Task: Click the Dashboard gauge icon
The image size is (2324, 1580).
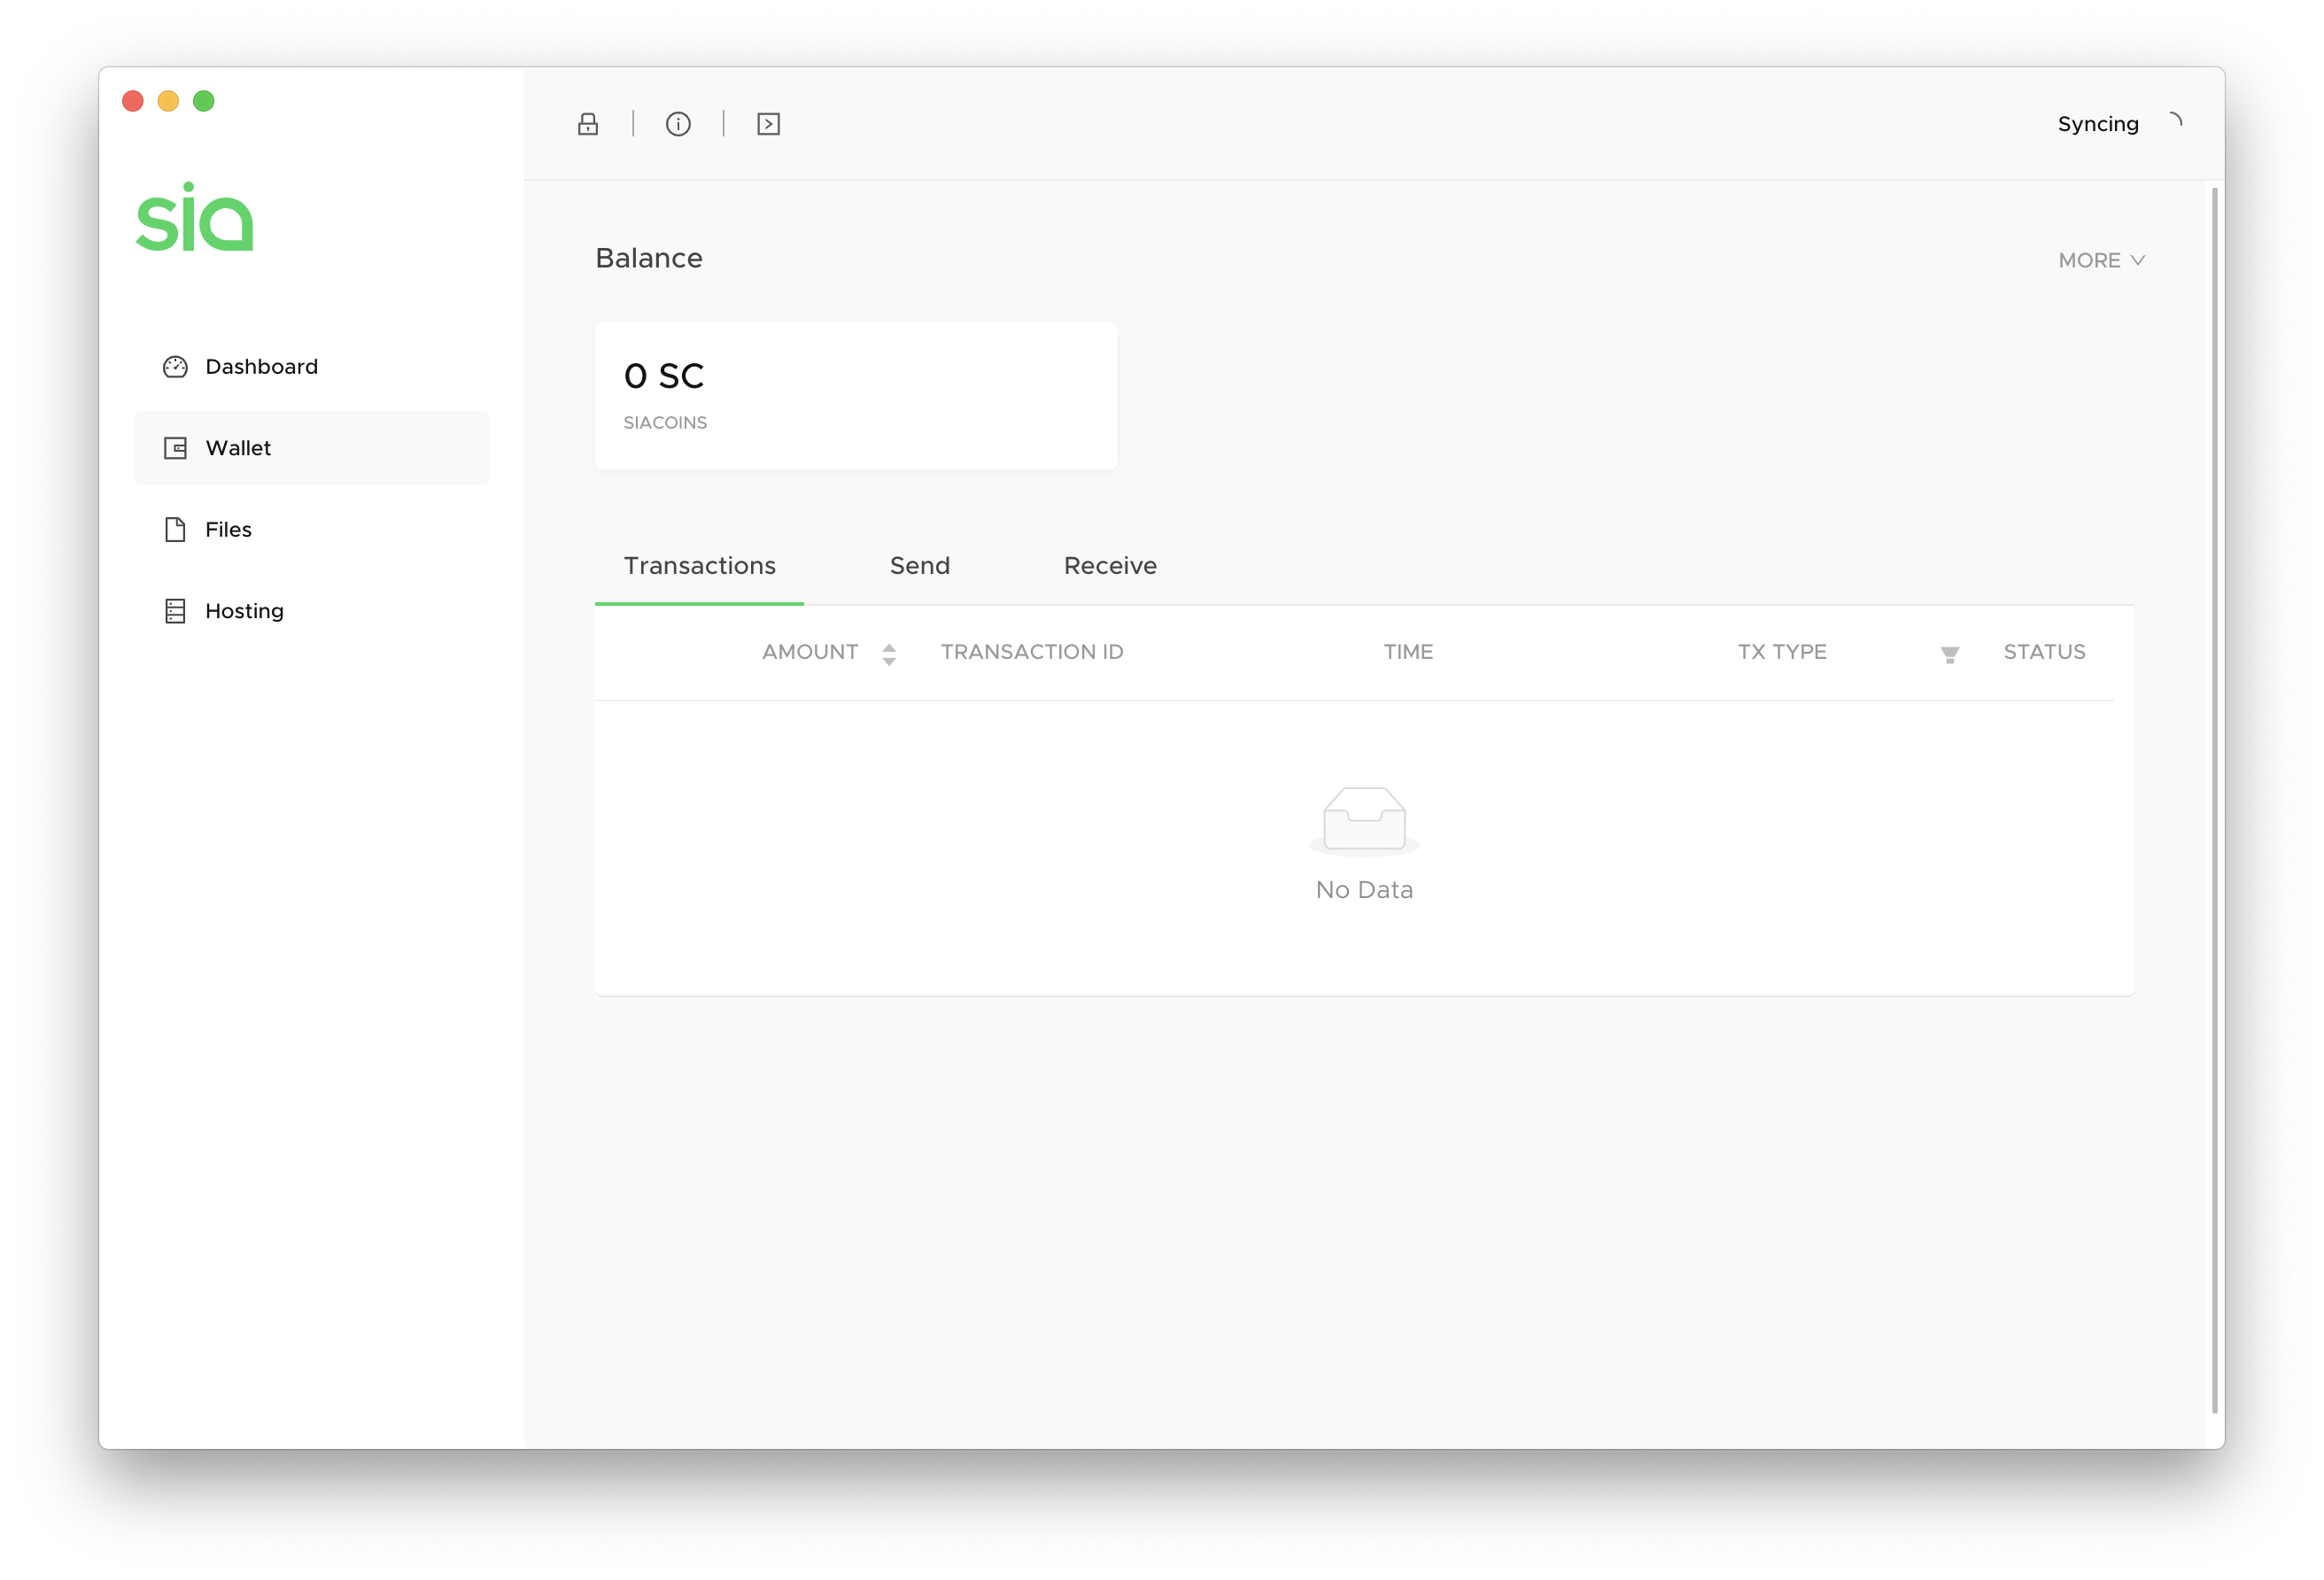Action: coord(175,367)
